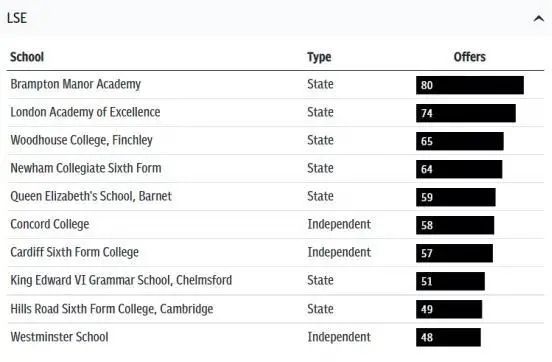Select King Edward VI Grammar School, Chelmsford

[x=121, y=280]
